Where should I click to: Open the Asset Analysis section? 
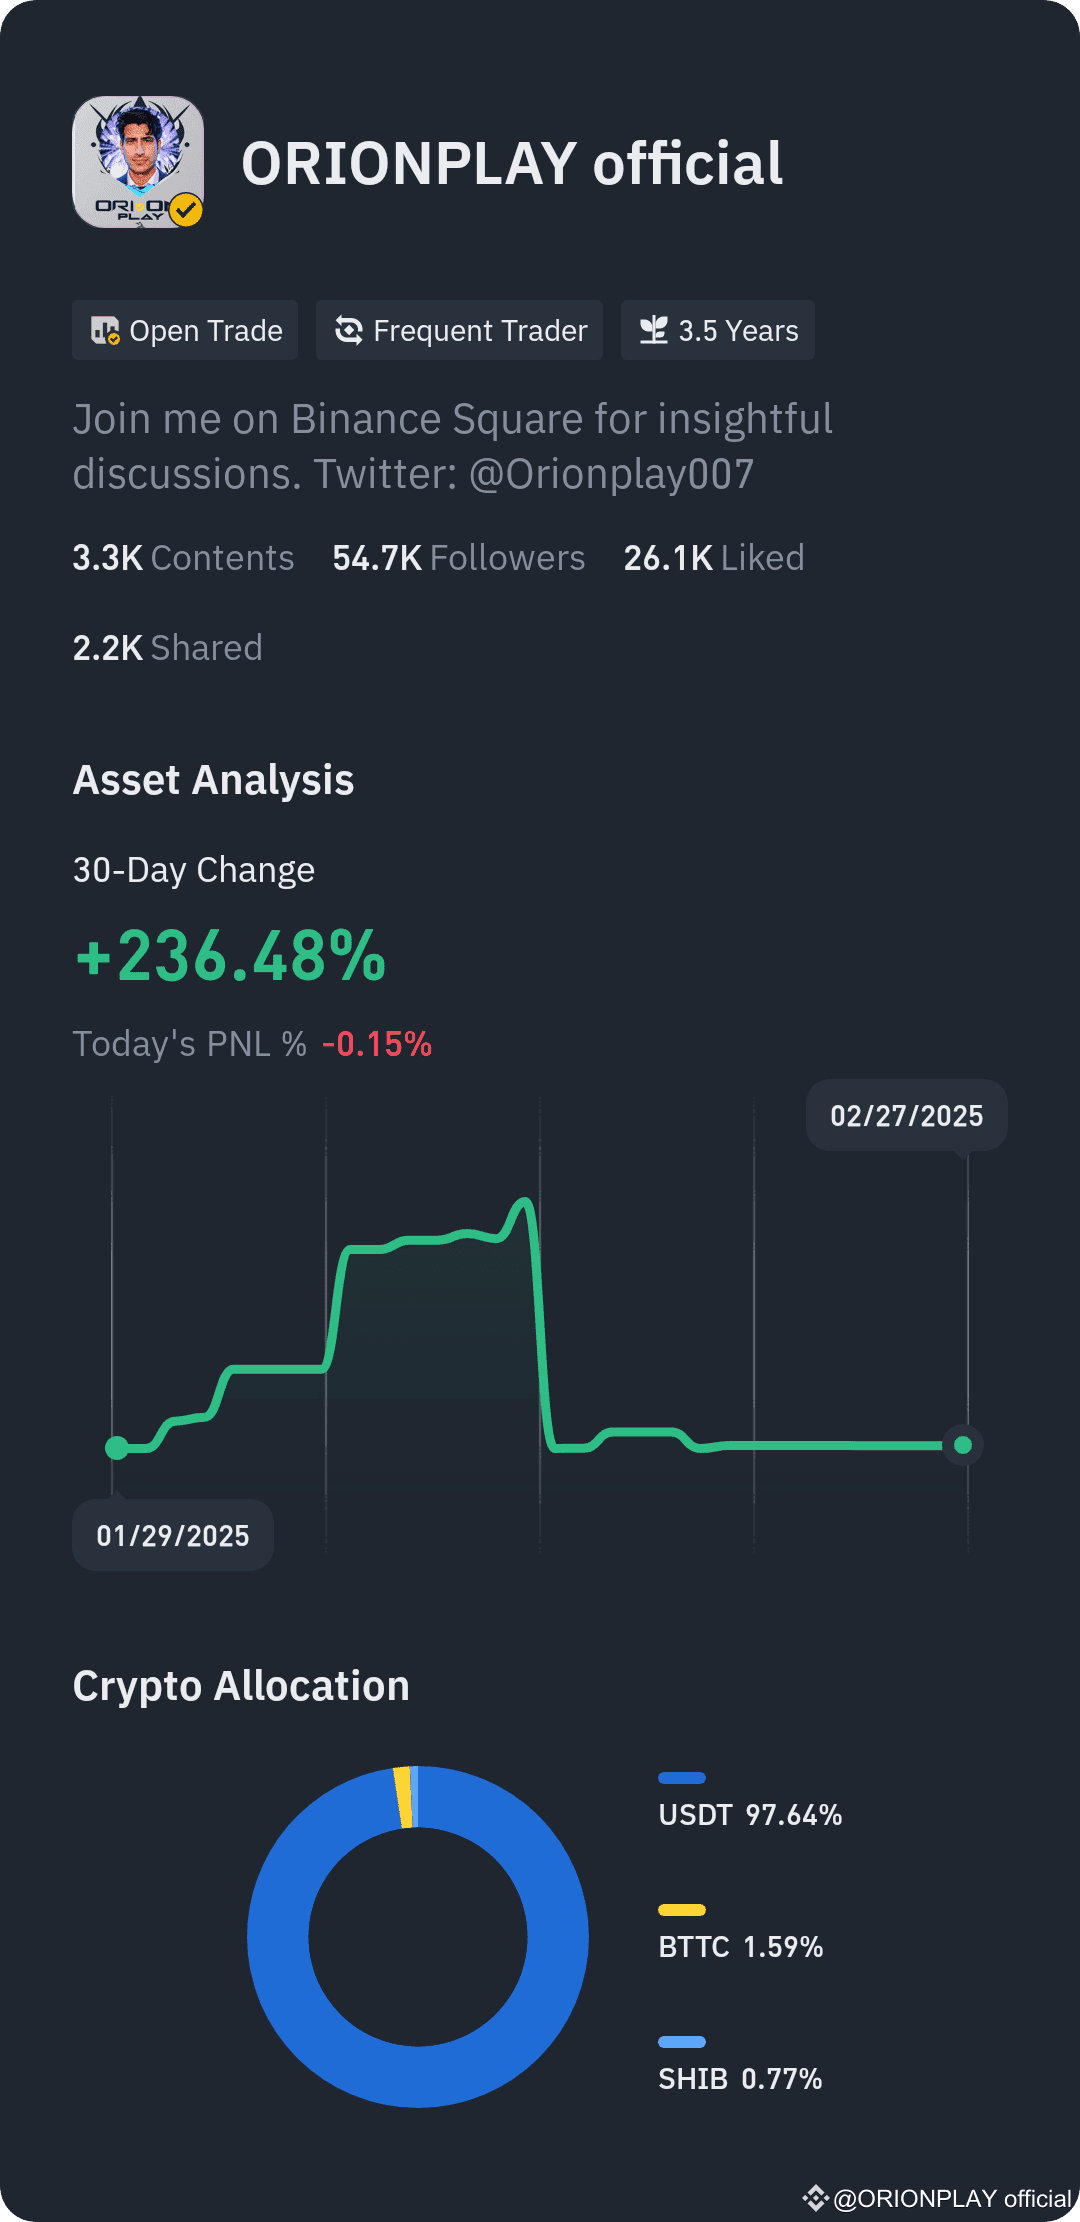[x=214, y=779]
